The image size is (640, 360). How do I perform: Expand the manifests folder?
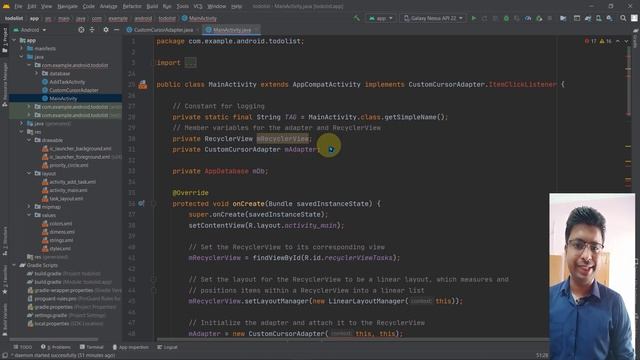(x=22, y=49)
